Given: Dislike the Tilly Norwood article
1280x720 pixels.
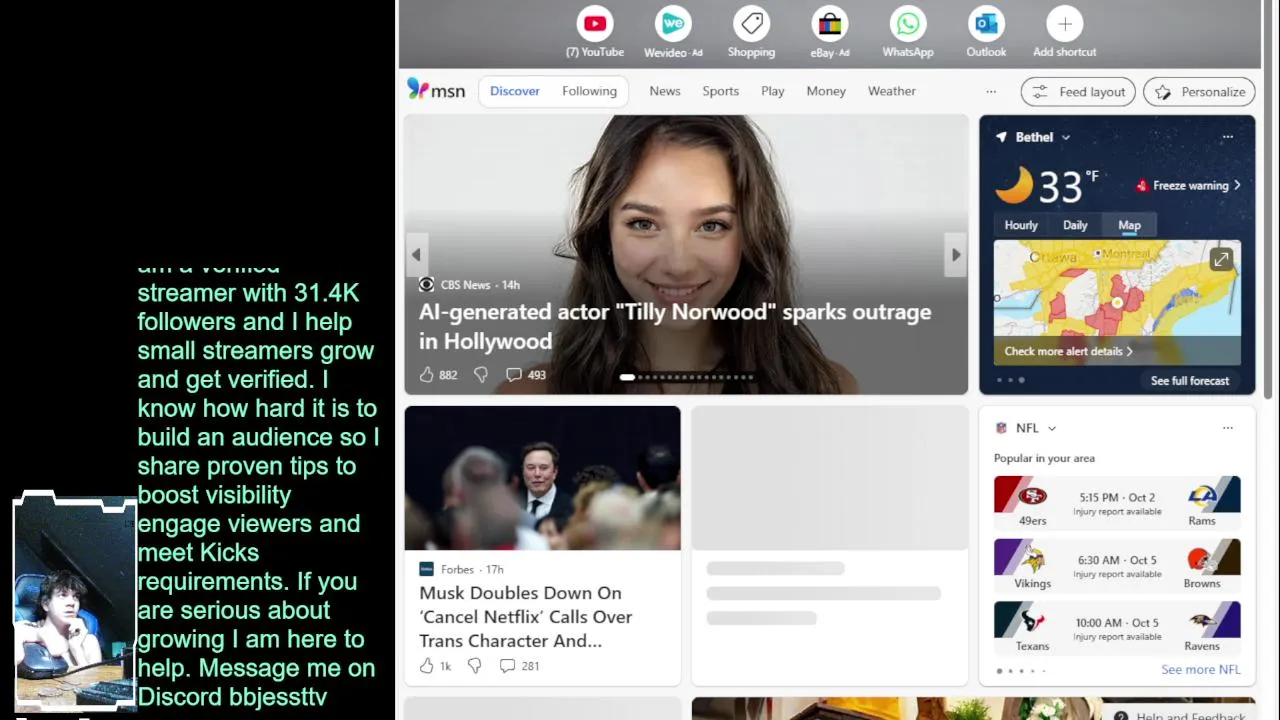Looking at the screenshot, I should coord(481,375).
